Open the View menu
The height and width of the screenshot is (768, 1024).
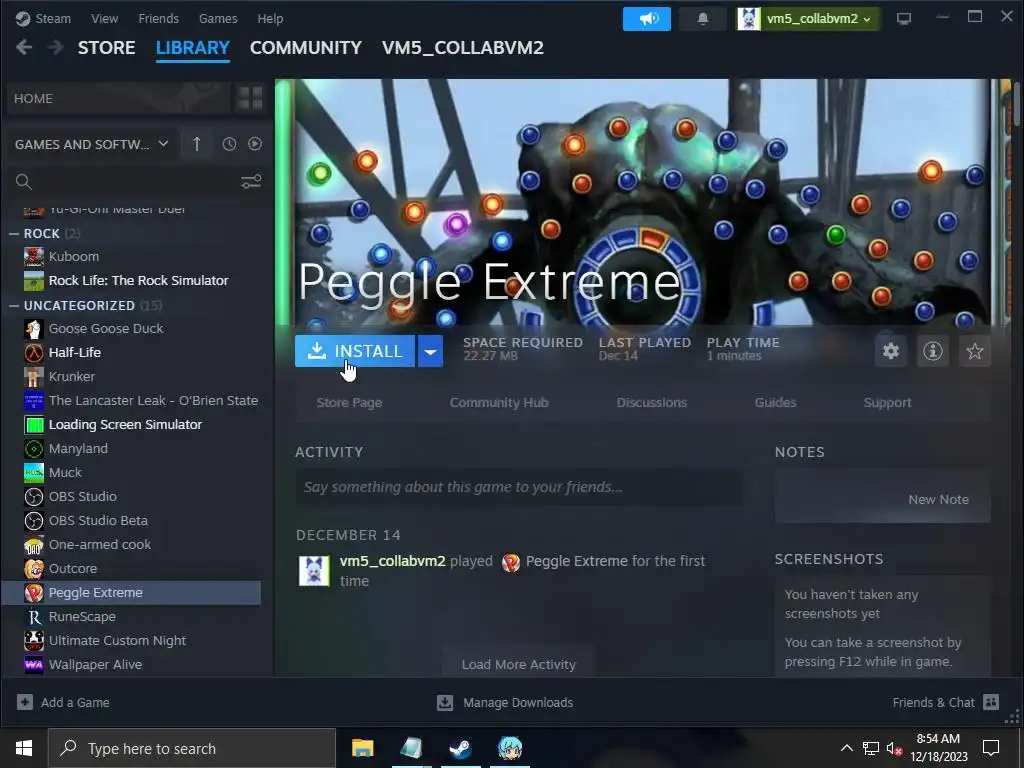[x=104, y=18]
